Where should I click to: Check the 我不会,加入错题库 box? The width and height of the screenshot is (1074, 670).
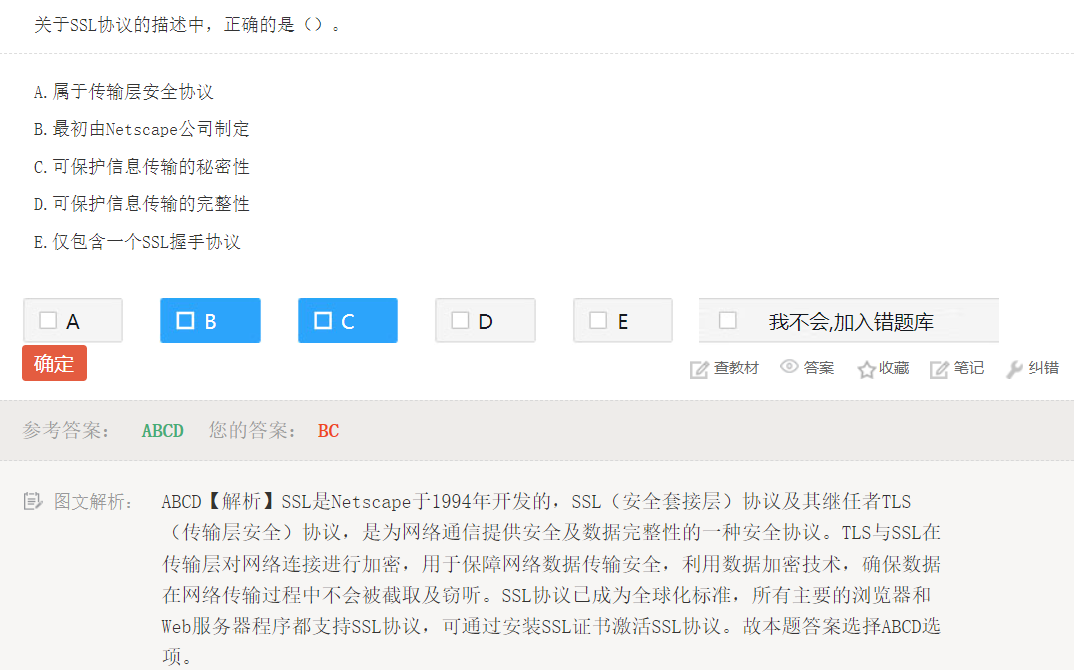[x=727, y=320]
